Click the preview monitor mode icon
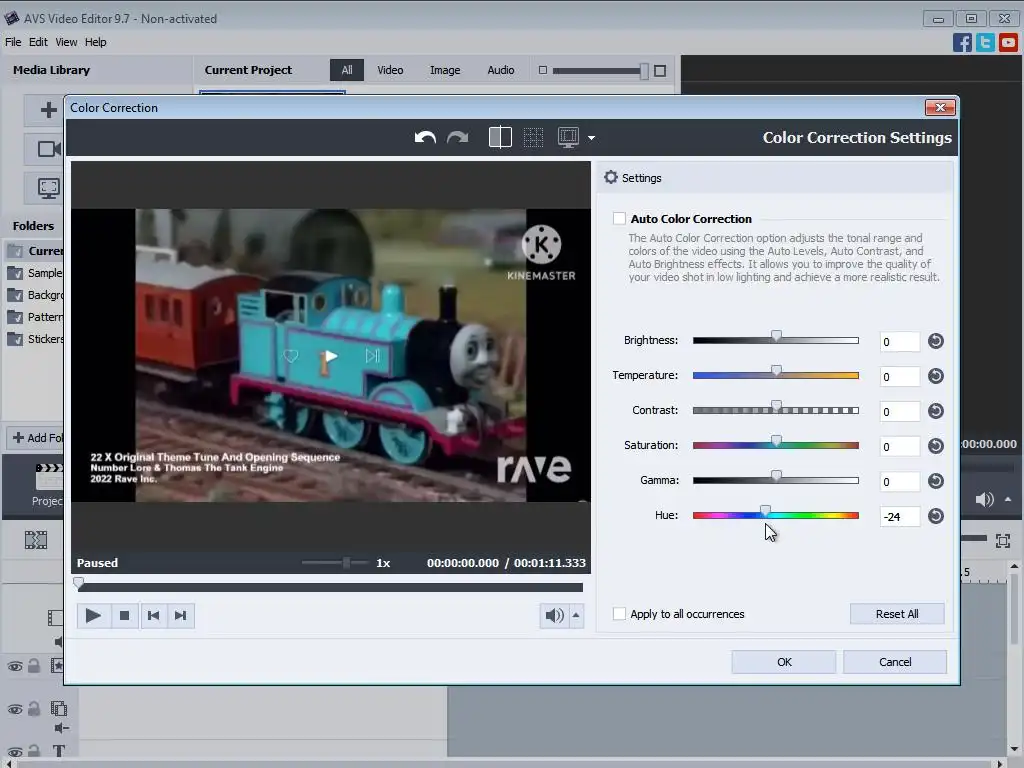The image size is (1024, 768). click(568, 137)
